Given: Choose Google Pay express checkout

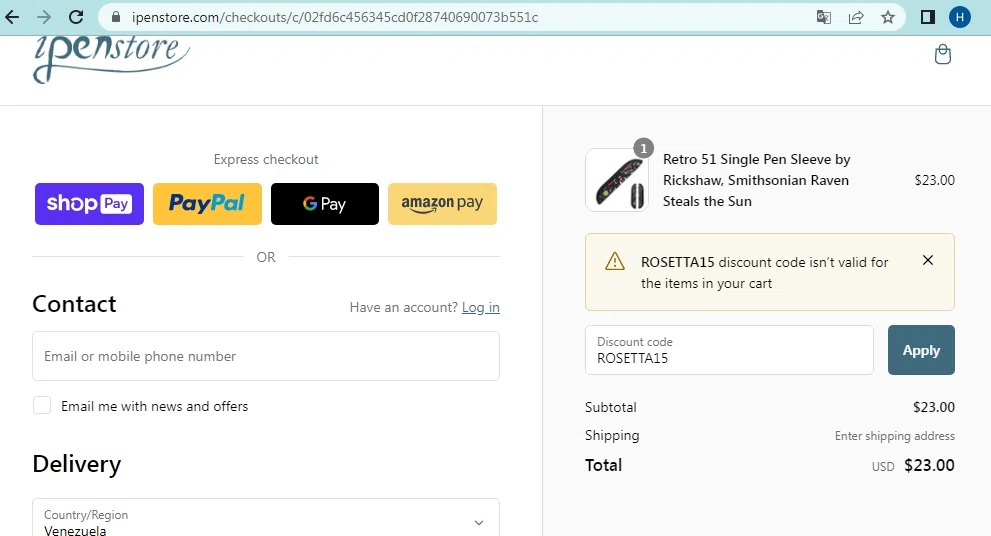Looking at the screenshot, I should coord(325,204).
